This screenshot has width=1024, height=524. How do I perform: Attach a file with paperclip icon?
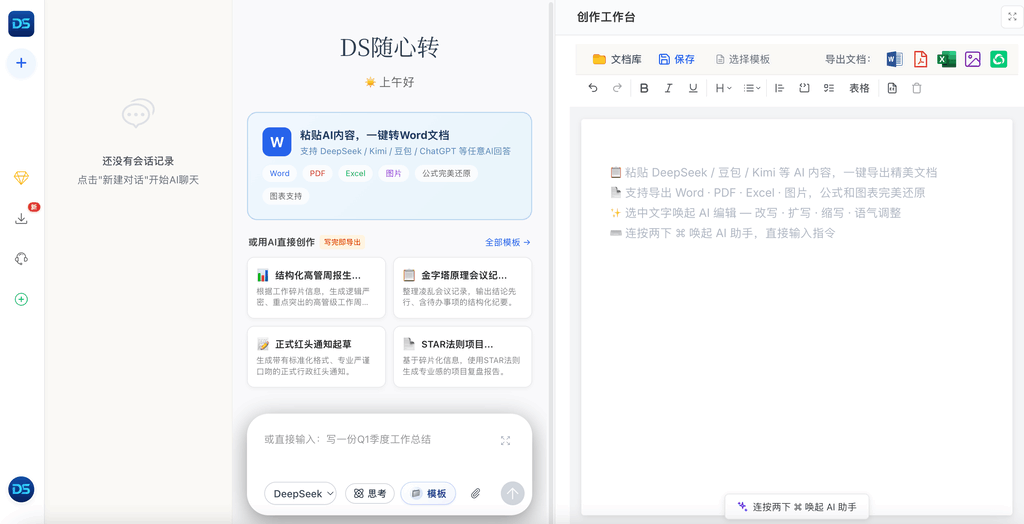[x=475, y=493]
